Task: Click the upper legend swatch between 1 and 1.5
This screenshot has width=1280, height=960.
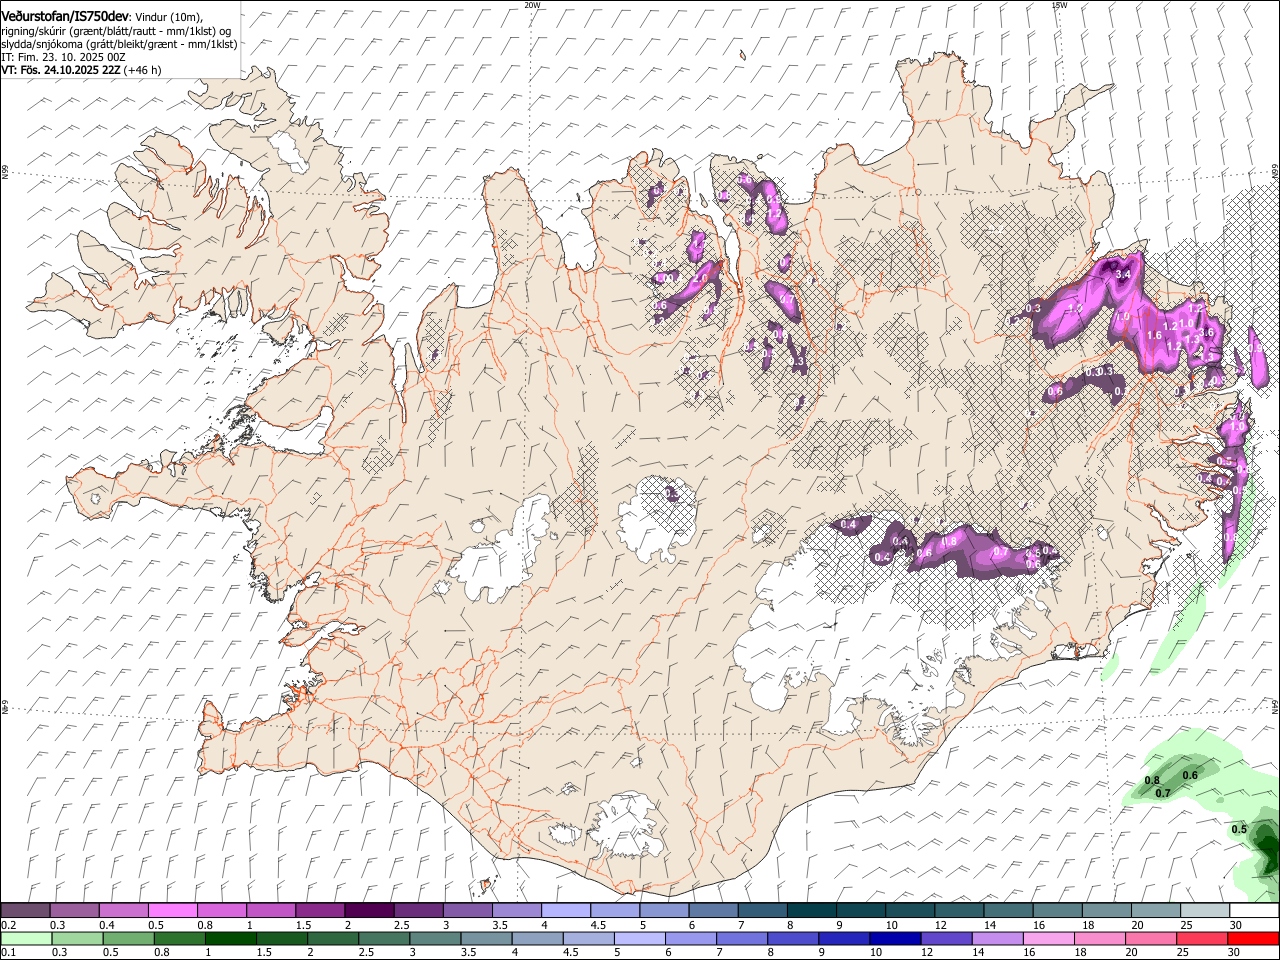Action: (271, 910)
